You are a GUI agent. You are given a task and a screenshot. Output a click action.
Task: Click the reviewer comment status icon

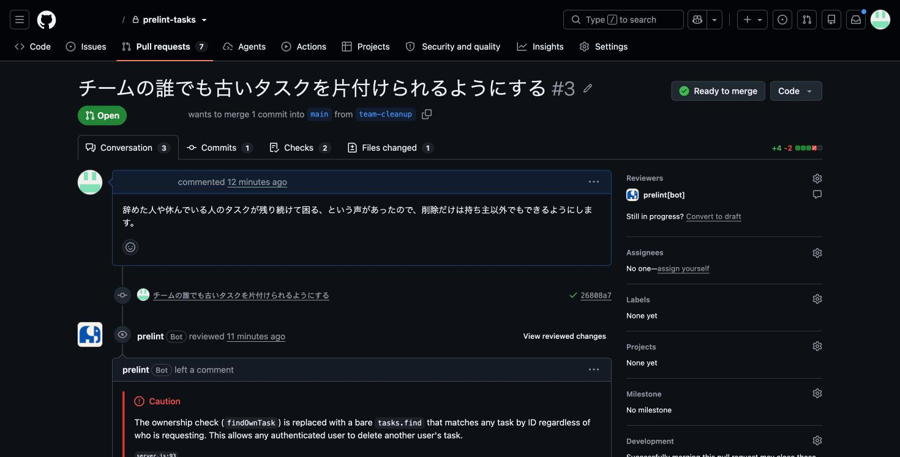pyautogui.click(x=817, y=195)
